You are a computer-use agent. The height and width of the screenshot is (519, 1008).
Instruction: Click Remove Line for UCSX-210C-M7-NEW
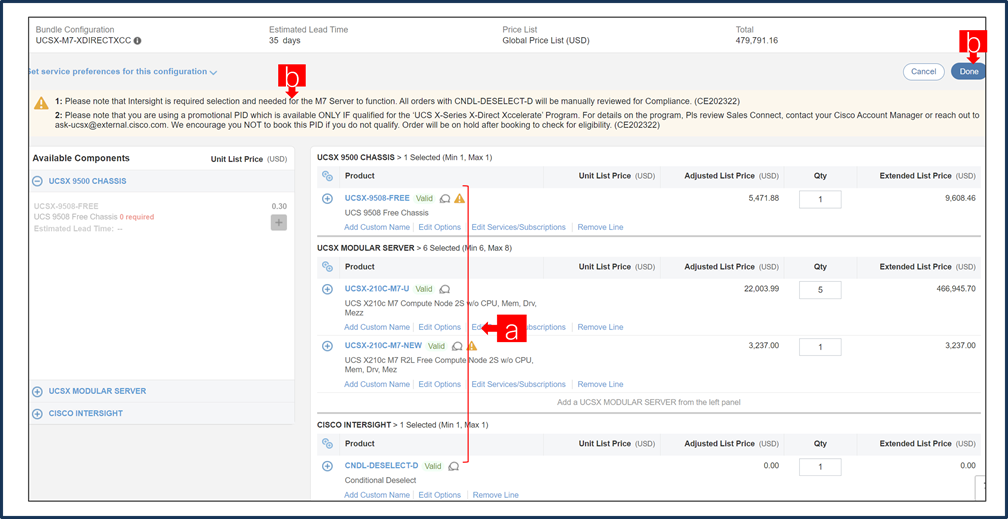tap(600, 385)
